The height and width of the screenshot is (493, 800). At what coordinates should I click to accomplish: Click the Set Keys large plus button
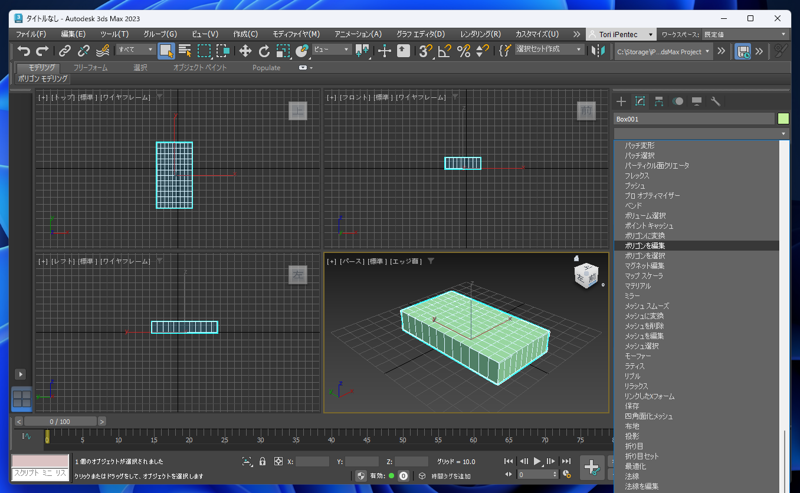(x=592, y=467)
